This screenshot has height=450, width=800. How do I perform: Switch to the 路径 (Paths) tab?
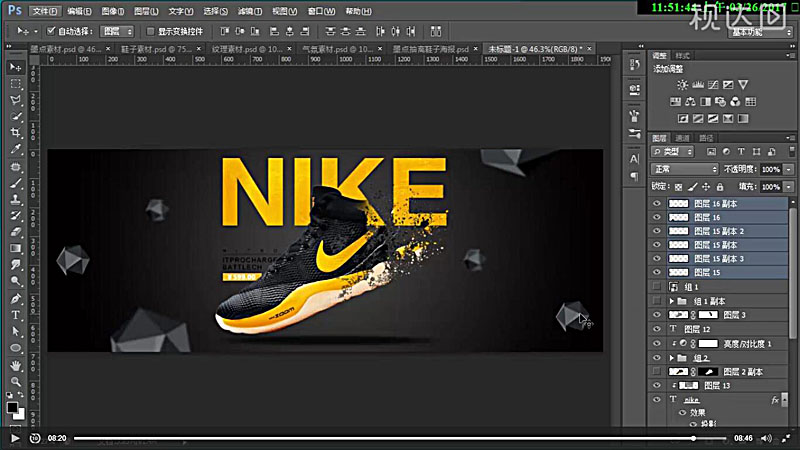tap(706, 138)
